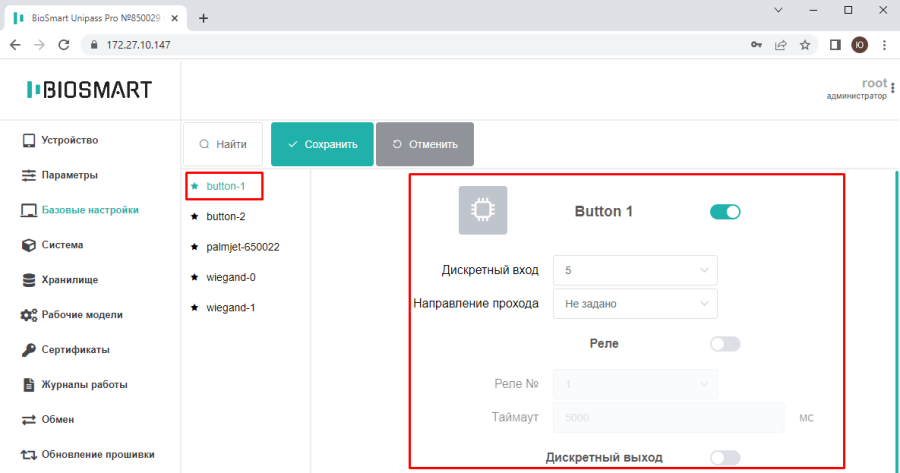Viewport: 900px width, 473px height.
Task: Go to Обновление прошивки section
Action: (x=88, y=455)
